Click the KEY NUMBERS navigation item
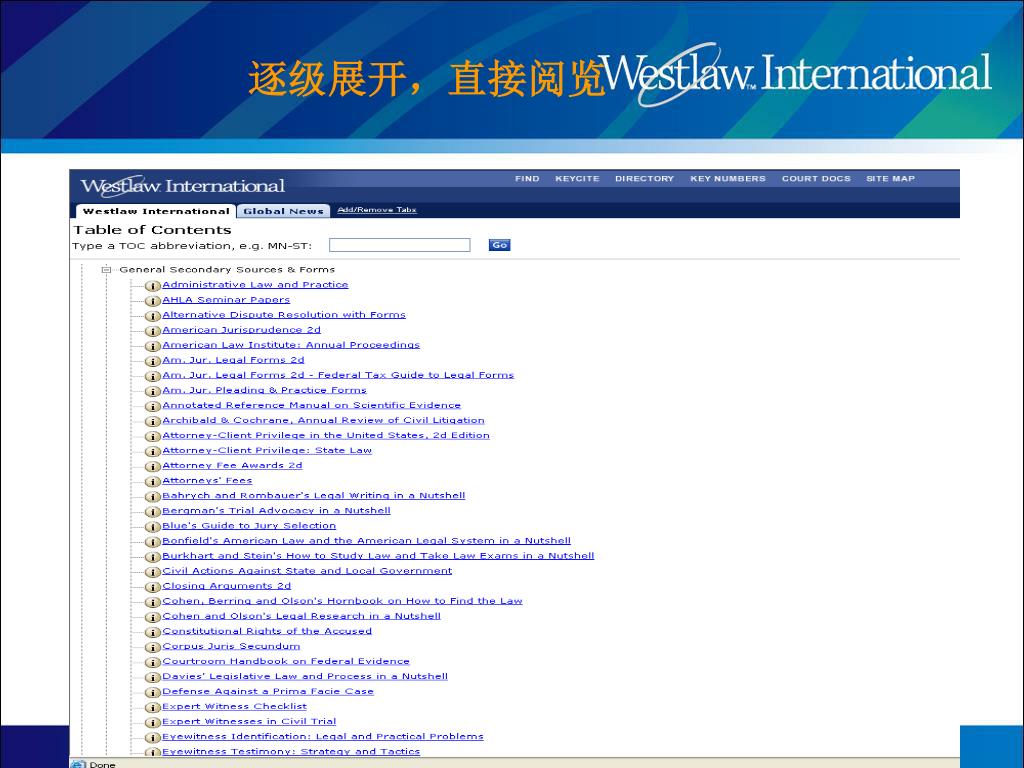Image resolution: width=1024 pixels, height=768 pixels. (727, 179)
